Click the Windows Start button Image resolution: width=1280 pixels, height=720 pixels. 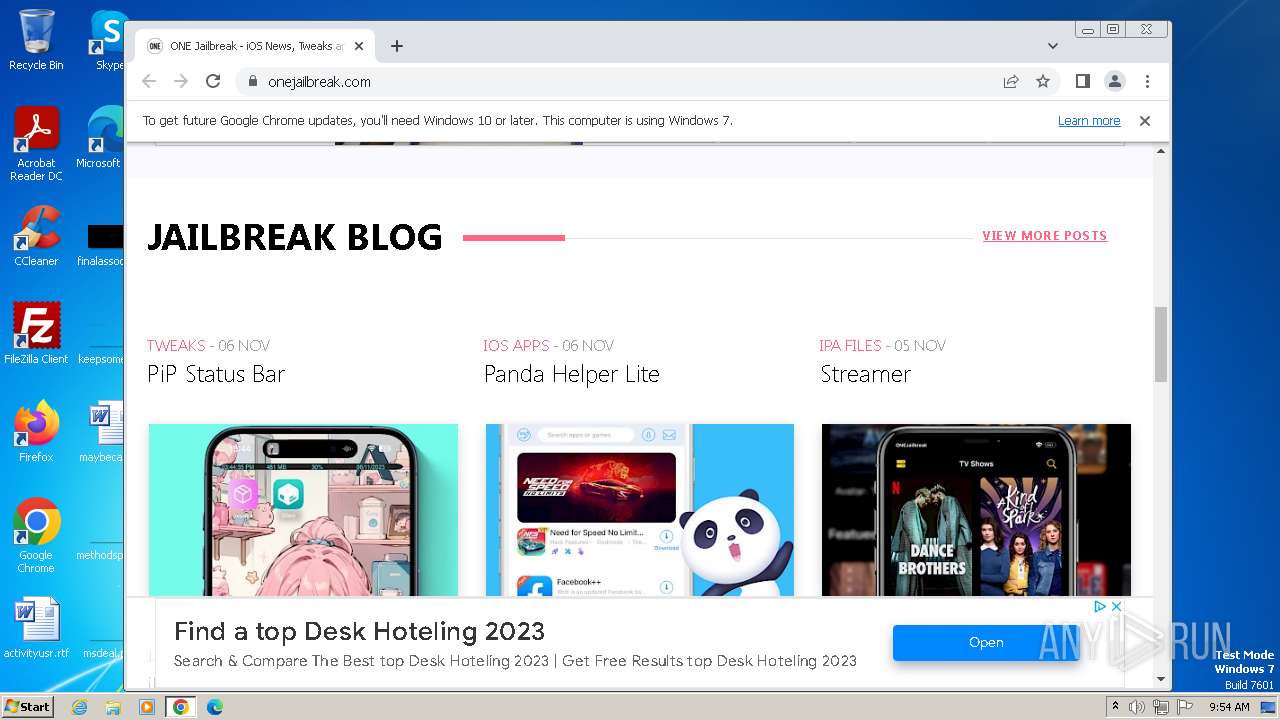coord(27,707)
